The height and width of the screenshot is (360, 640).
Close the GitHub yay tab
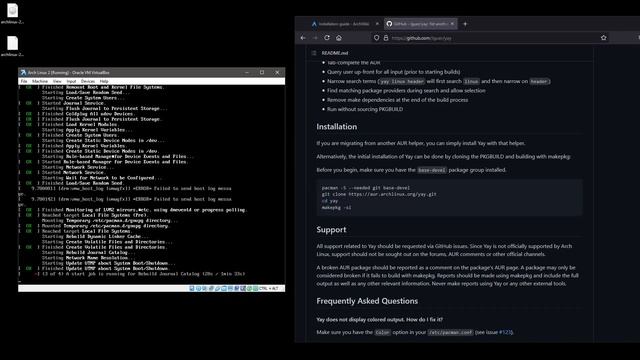tap(452, 24)
